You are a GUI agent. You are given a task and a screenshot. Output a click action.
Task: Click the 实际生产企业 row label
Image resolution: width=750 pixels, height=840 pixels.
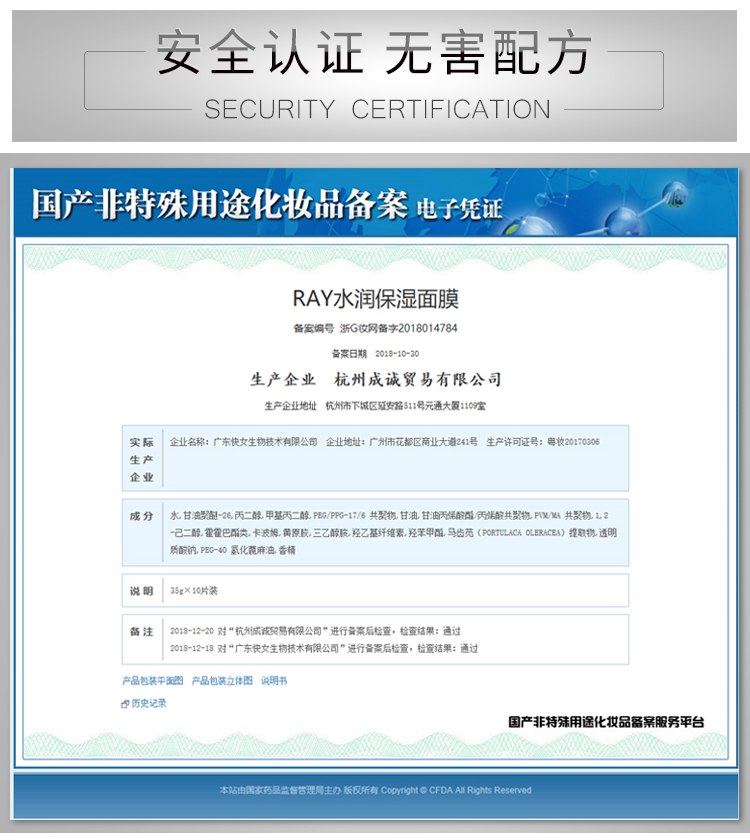142,459
